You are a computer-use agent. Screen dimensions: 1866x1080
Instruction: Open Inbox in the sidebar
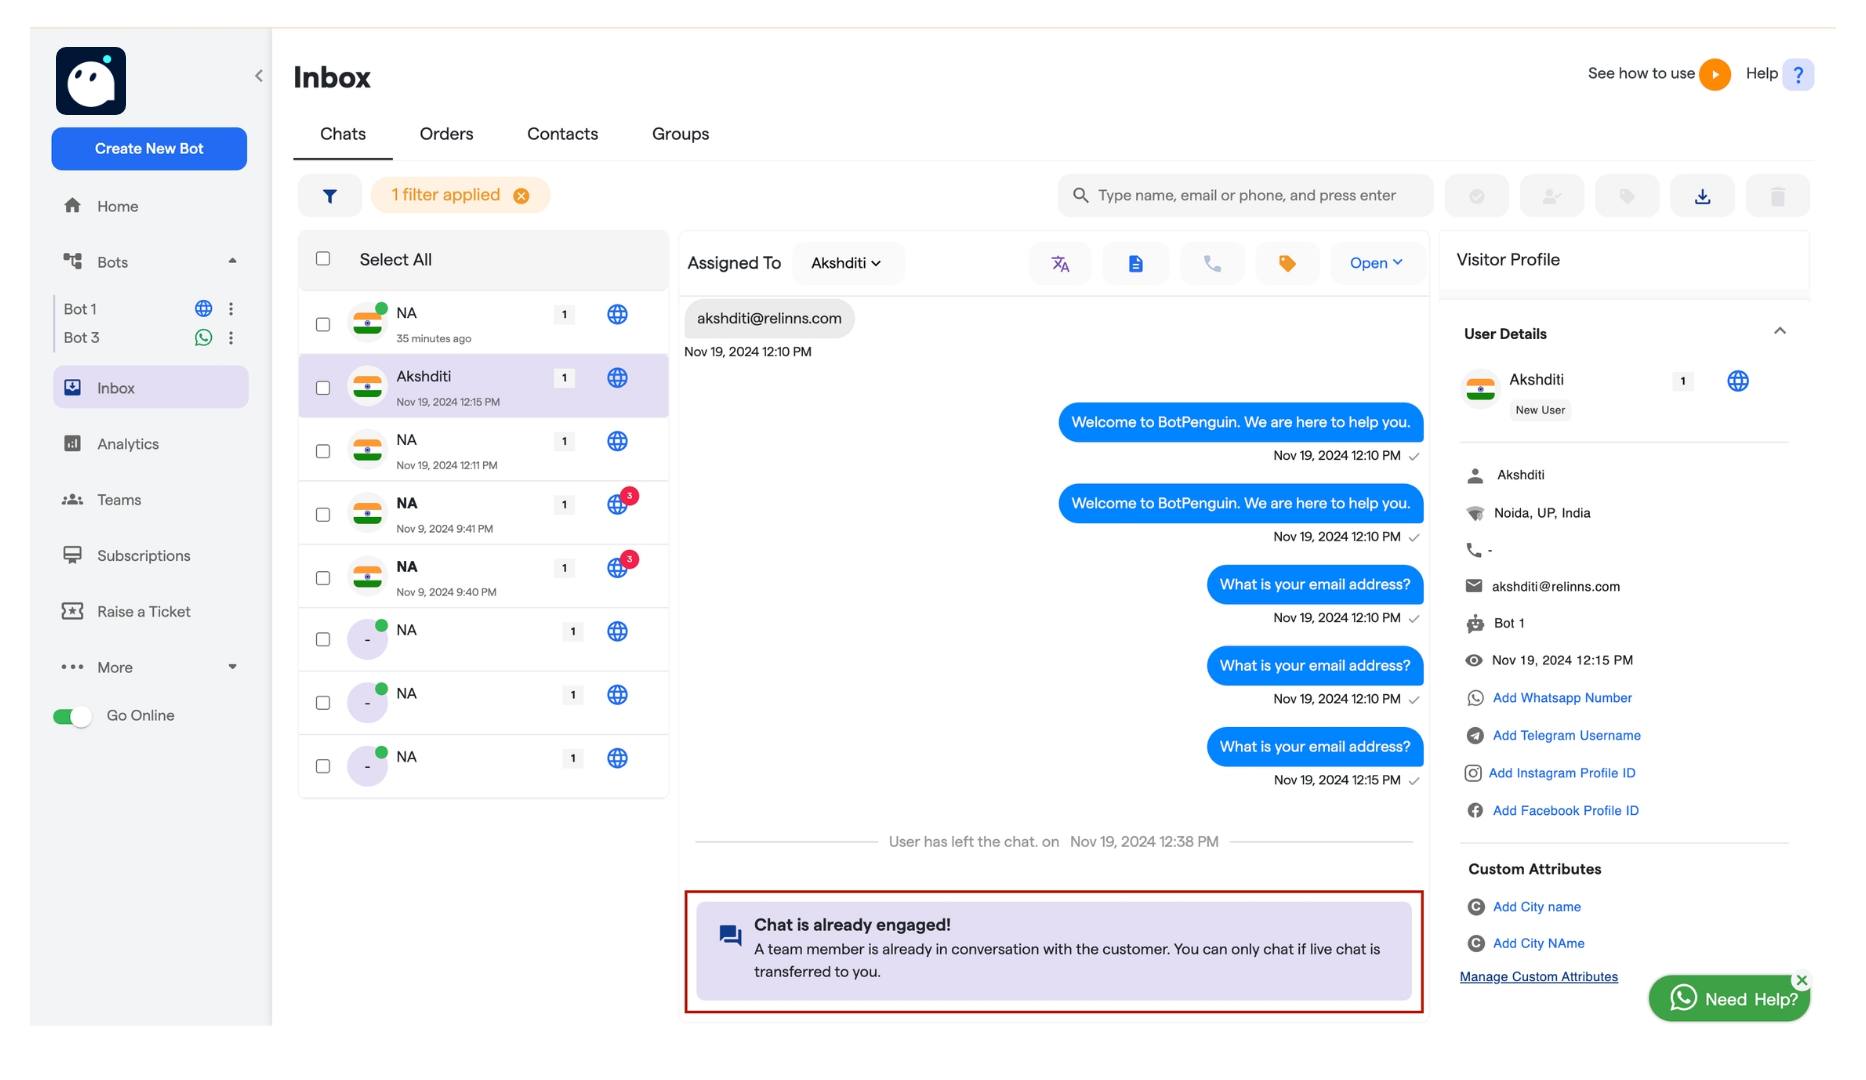pos(150,388)
